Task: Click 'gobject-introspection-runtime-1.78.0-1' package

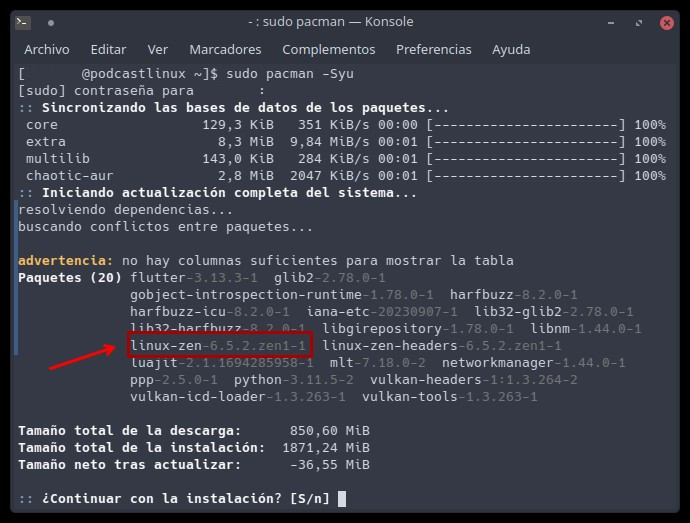Action: 282,295
